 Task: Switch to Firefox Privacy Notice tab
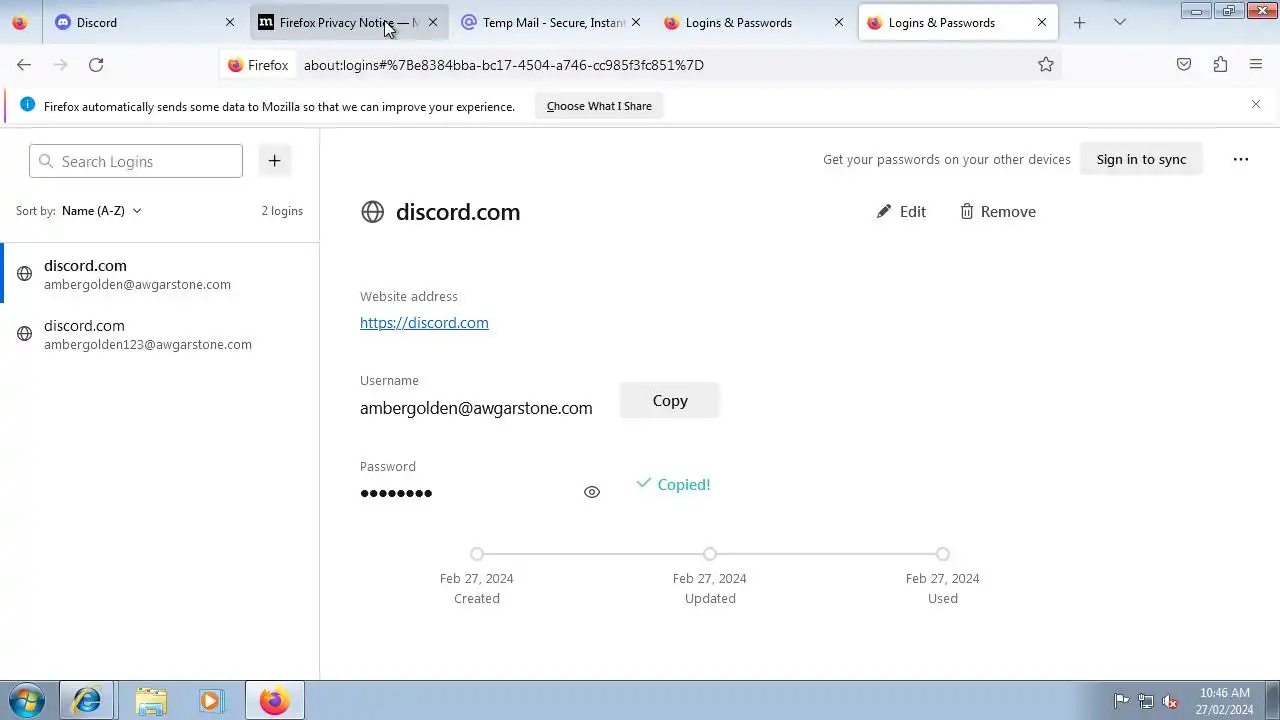(x=348, y=22)
